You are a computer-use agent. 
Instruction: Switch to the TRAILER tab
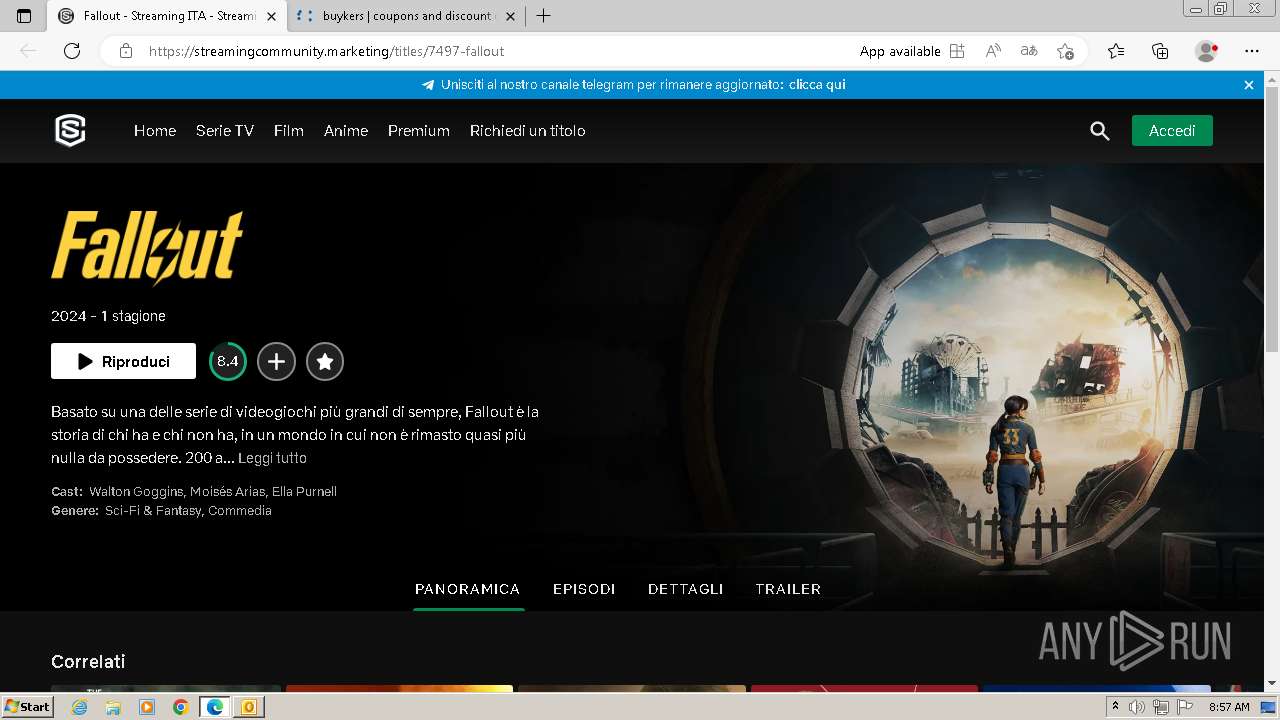788,589
